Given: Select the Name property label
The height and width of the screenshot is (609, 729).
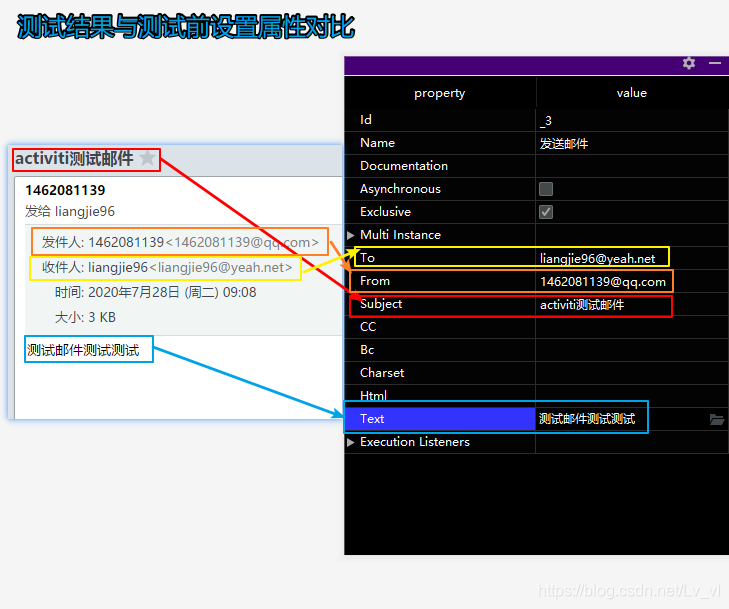Looking at the screenshot, I should (x=377, y=143).
